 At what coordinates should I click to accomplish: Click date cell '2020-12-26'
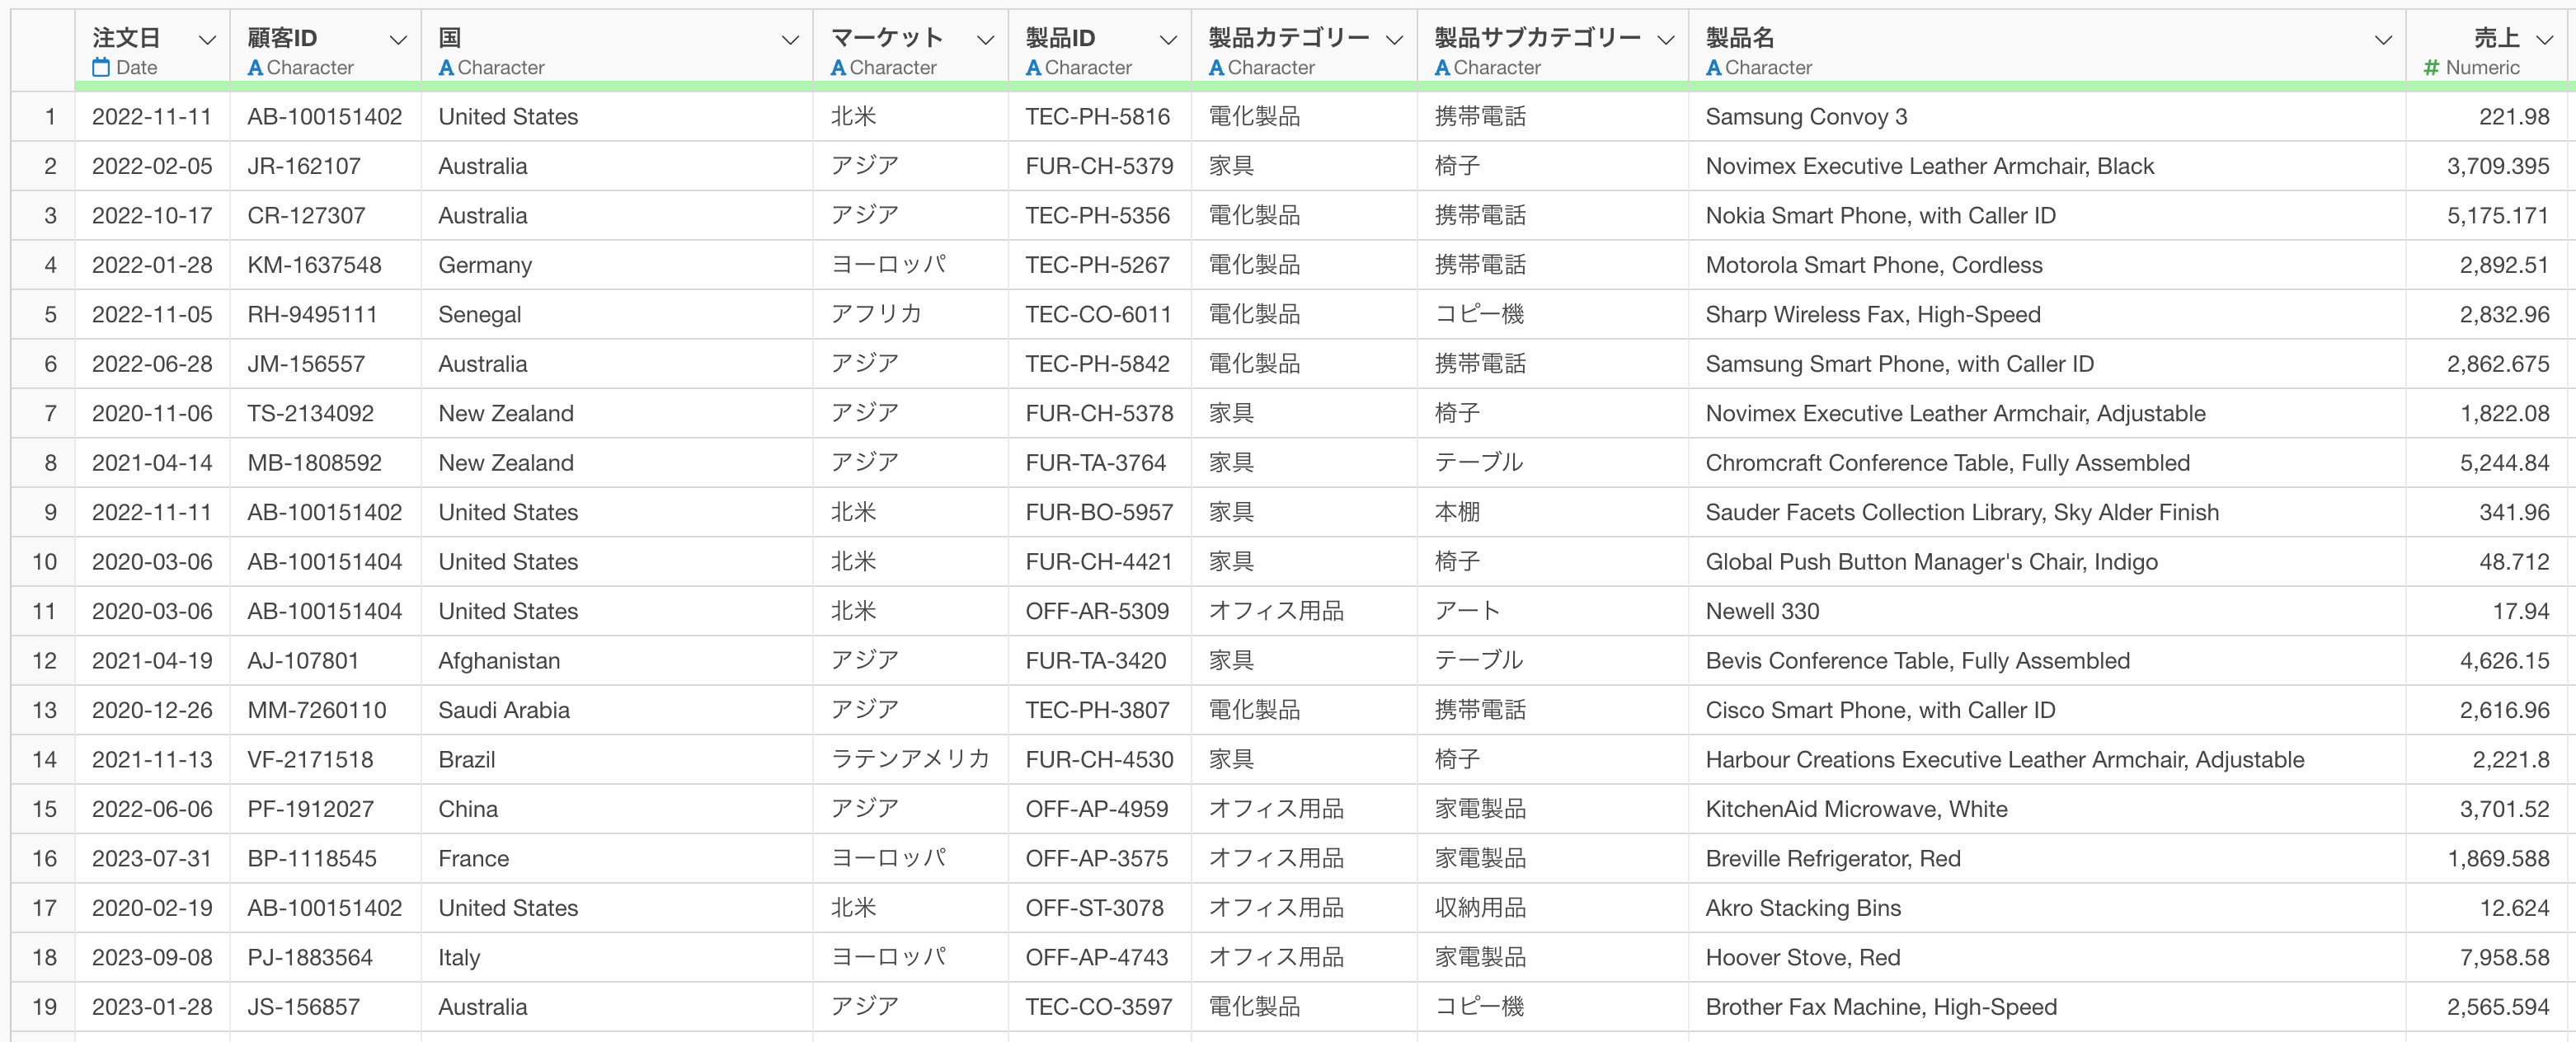pos(152,710)
